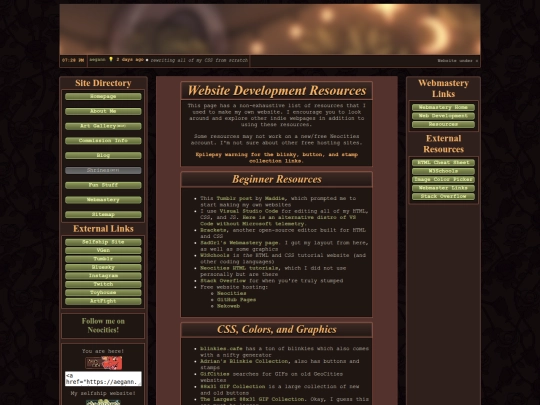Click the 'Website under' scrolling marquee text
This screenshot has height=405, width=540.
(458, 61)
